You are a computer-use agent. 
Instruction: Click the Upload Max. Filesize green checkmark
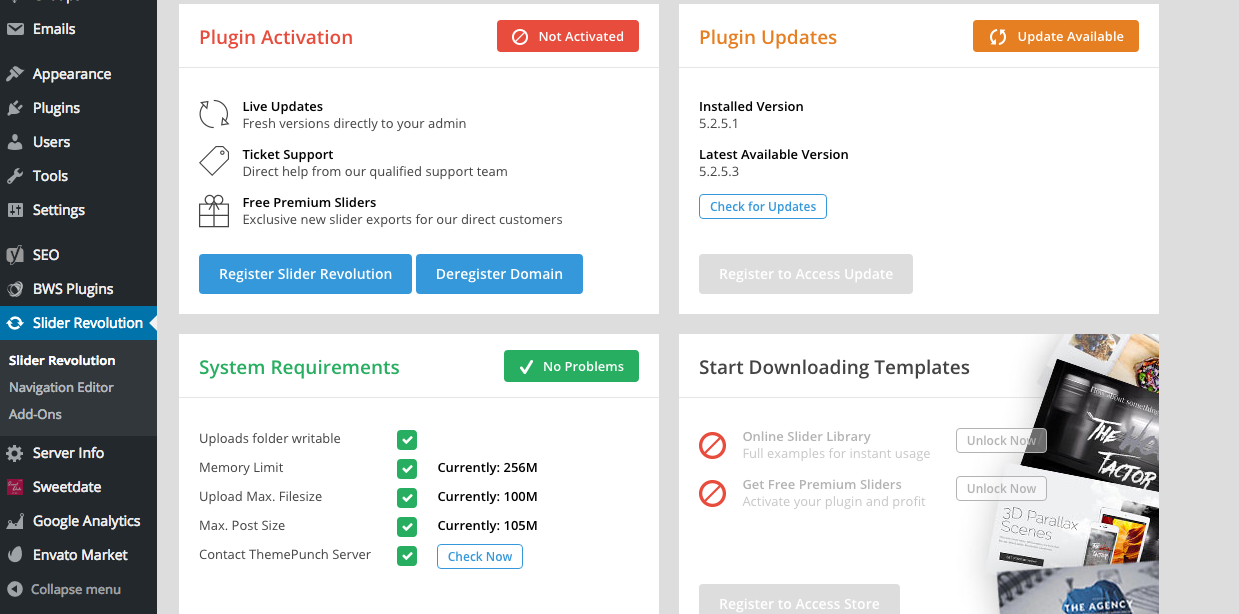coord(407,498)
